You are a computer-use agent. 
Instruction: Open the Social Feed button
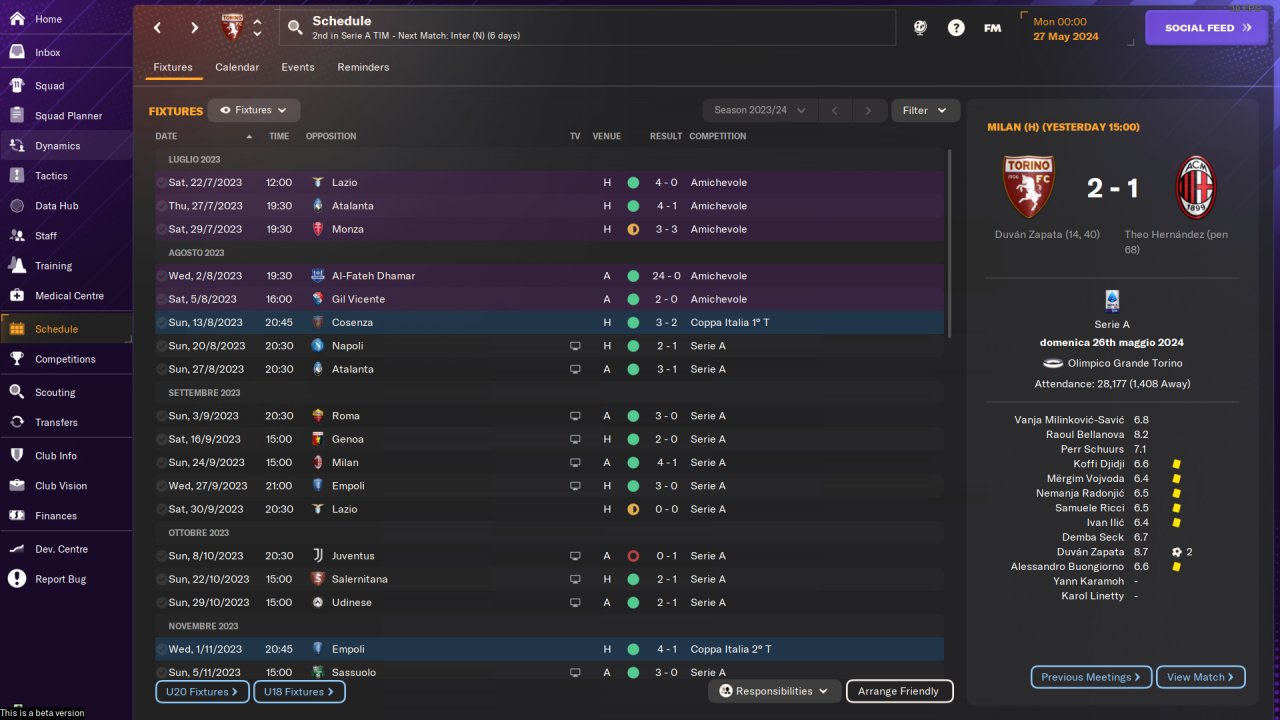point(1208,28)
